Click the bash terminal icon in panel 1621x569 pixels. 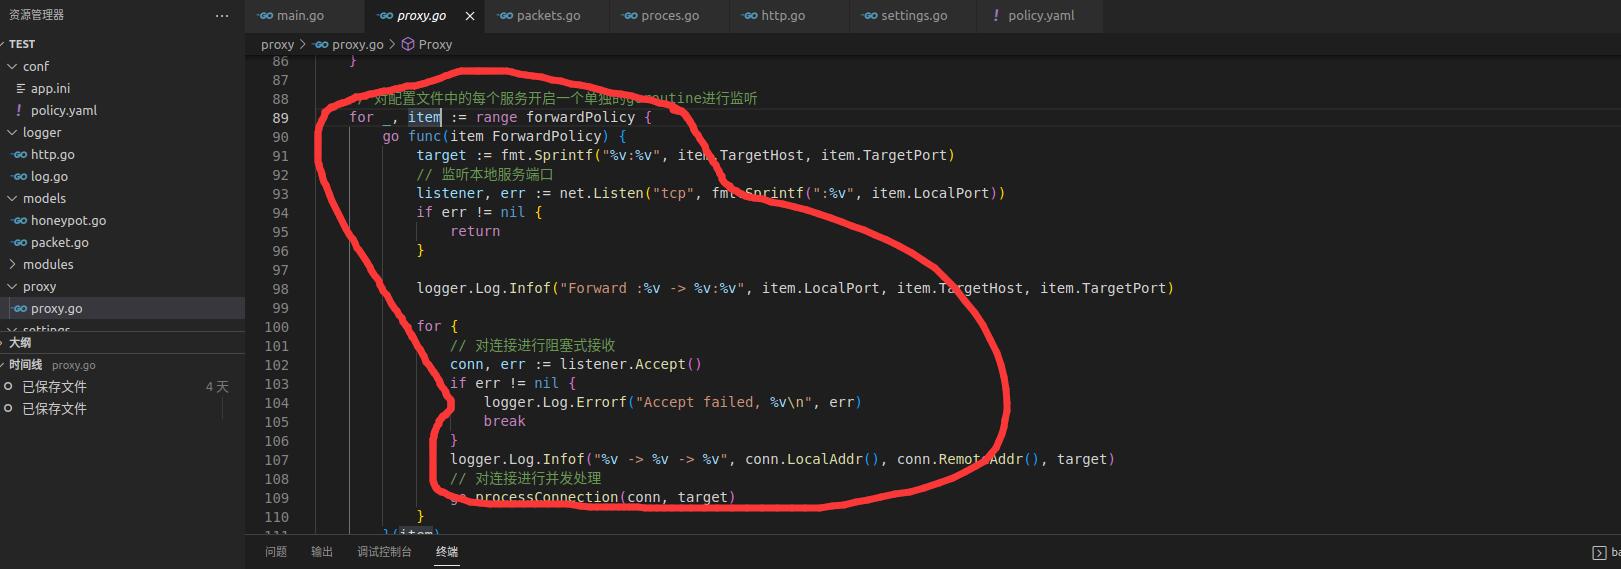[1598, 552]
